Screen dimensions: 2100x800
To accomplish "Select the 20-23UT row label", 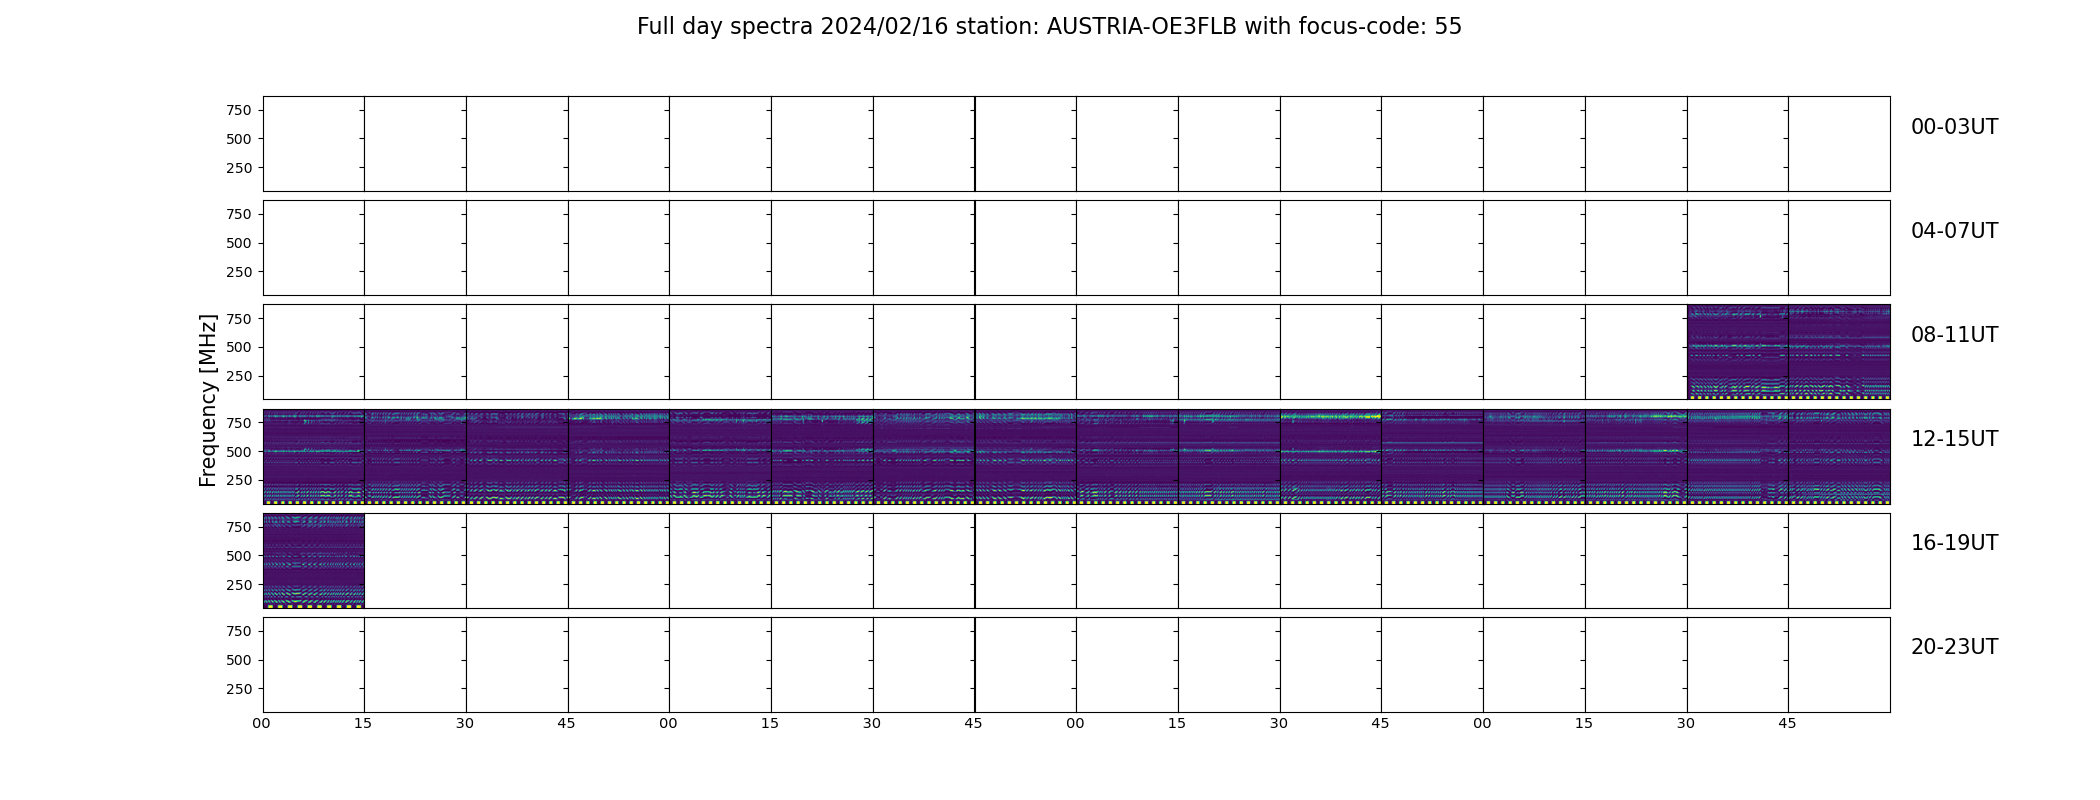I will [1954, 647].
